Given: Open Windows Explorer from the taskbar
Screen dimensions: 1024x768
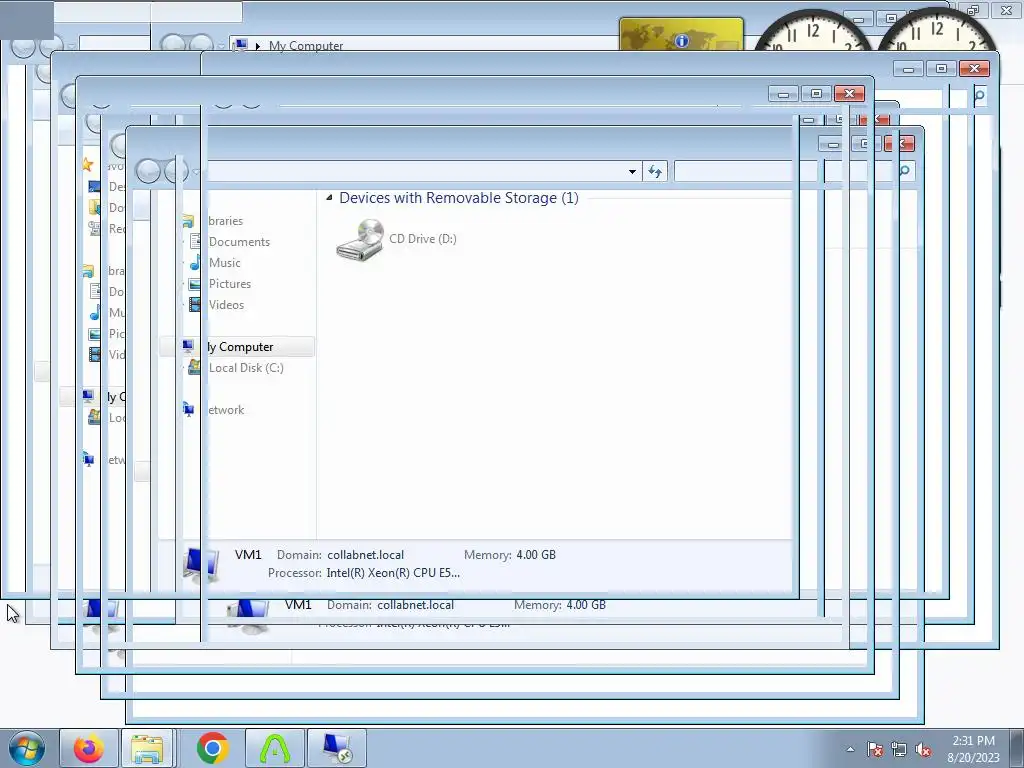Looking at the screenshot, I should (148, 748).
